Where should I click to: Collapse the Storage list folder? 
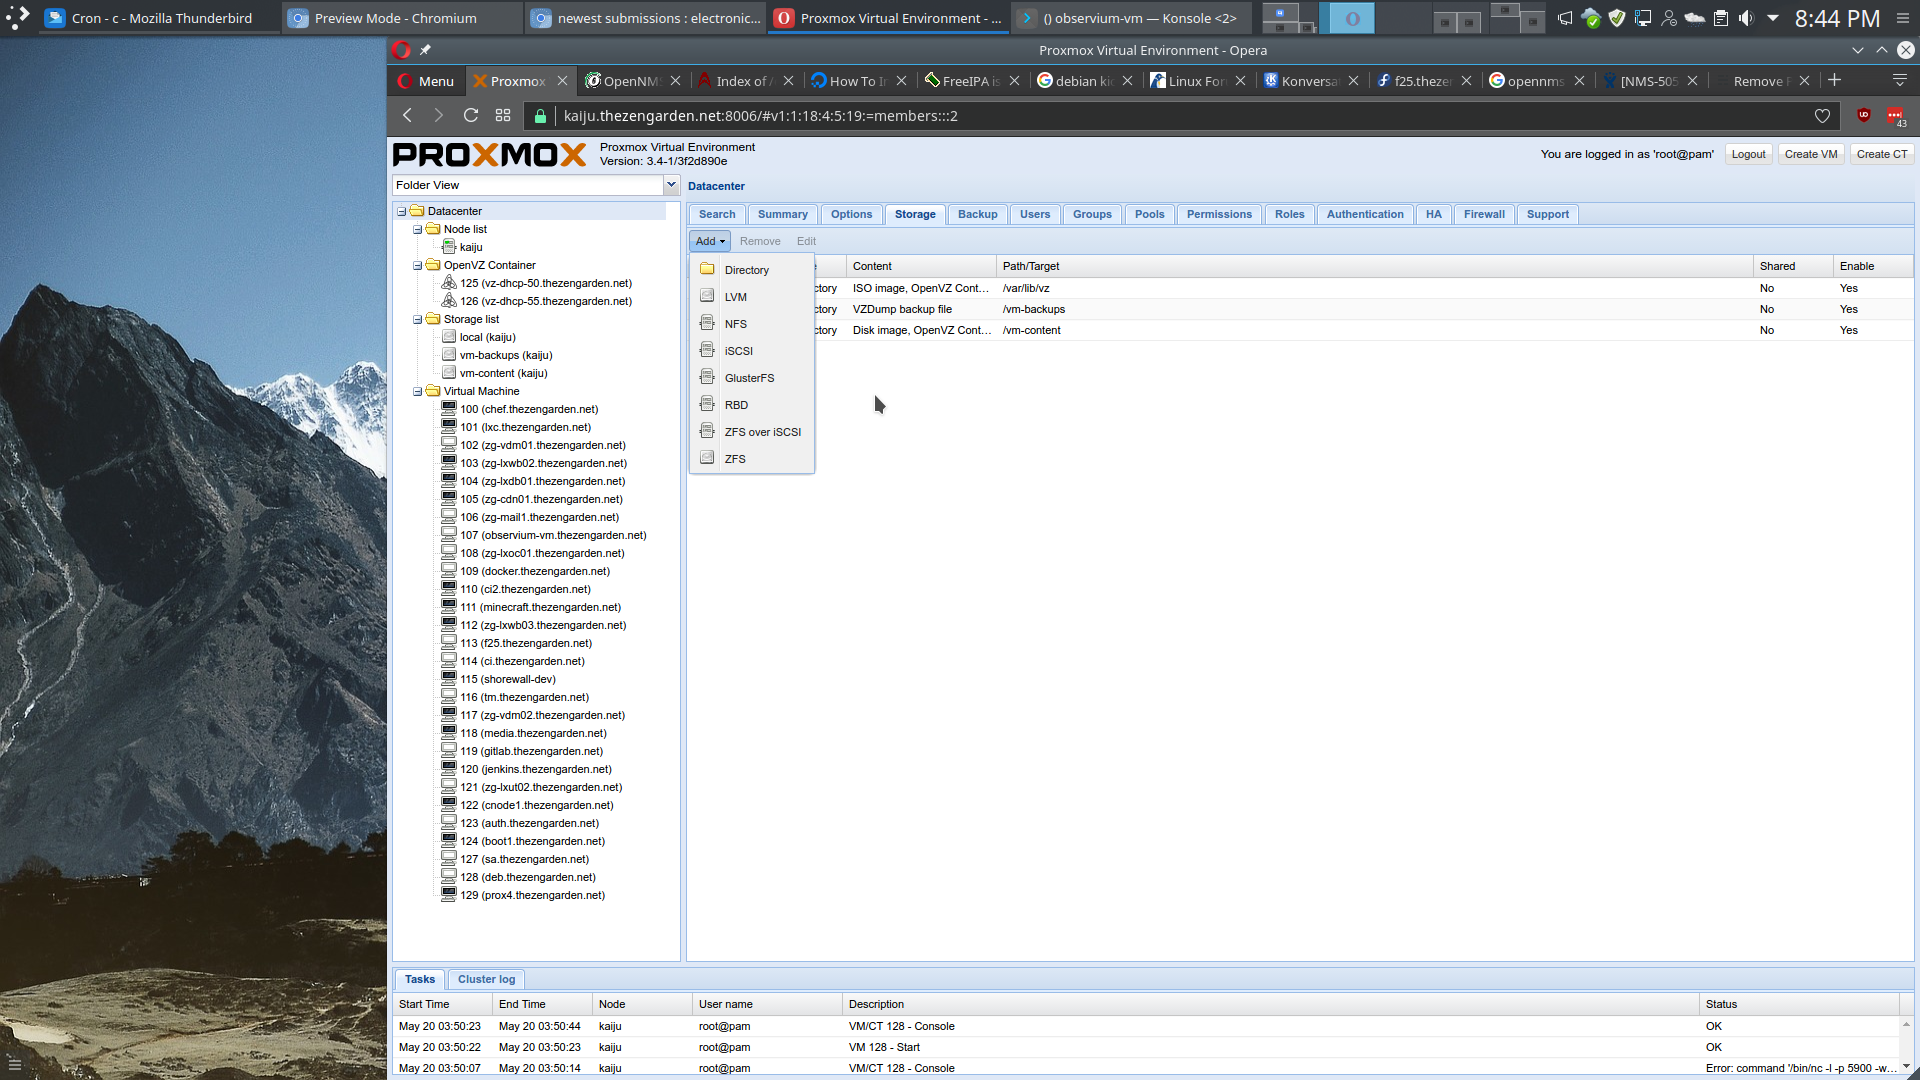tap(418, 319)
